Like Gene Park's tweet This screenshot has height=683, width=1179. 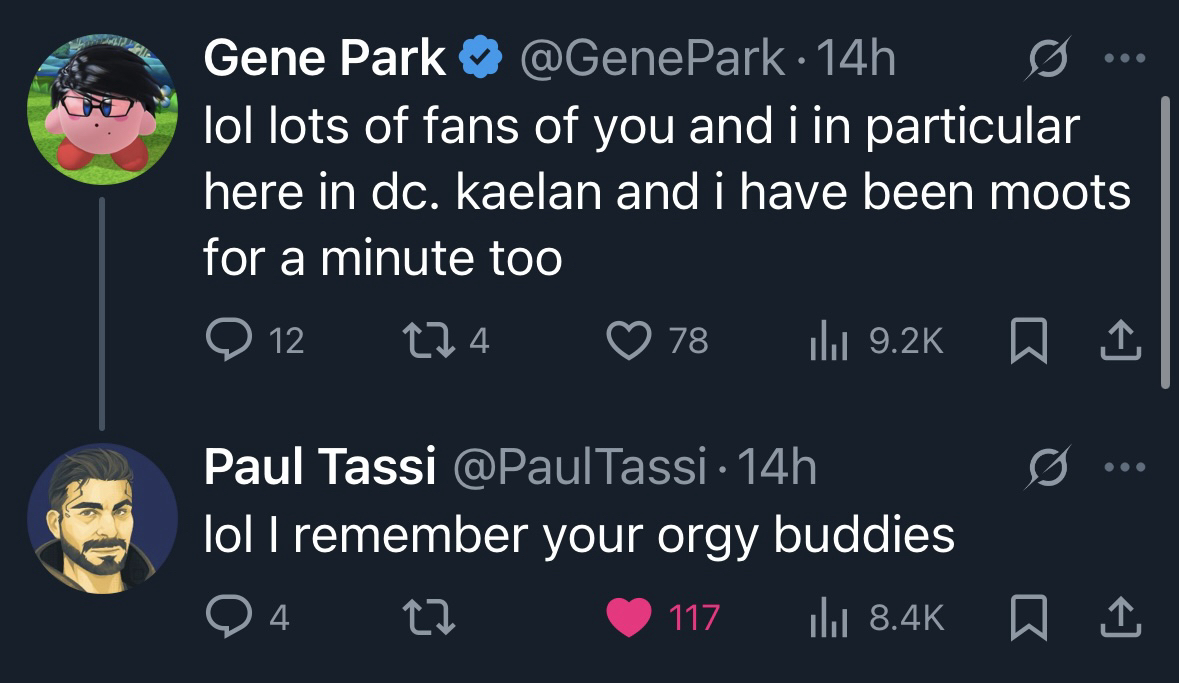[629, 342]
